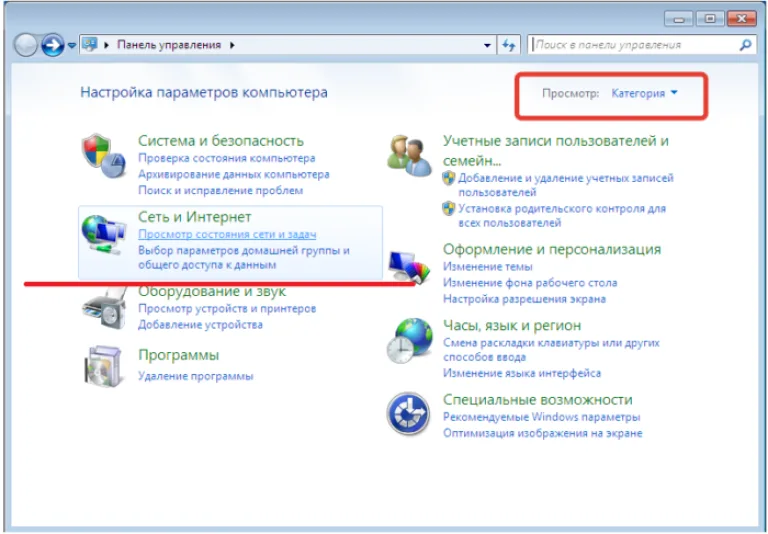Open the Оборудование и звук printer icon
The image size is (768, 534).
[x=105, y=309]
